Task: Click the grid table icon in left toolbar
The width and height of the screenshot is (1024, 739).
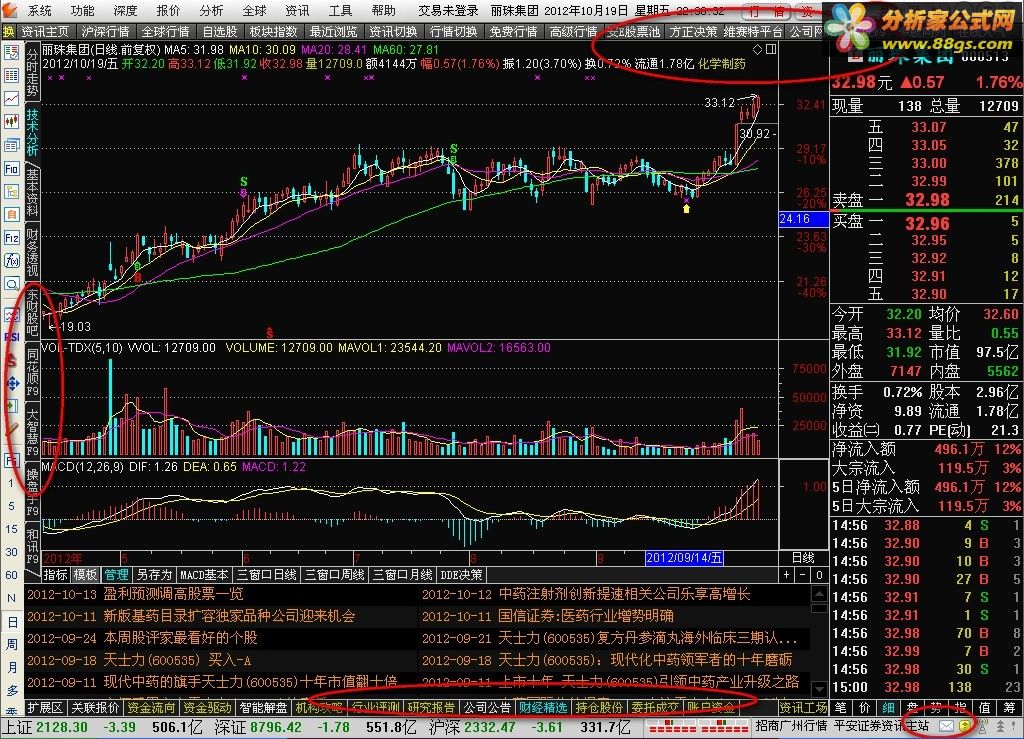Action: click(x=11, y=76)
